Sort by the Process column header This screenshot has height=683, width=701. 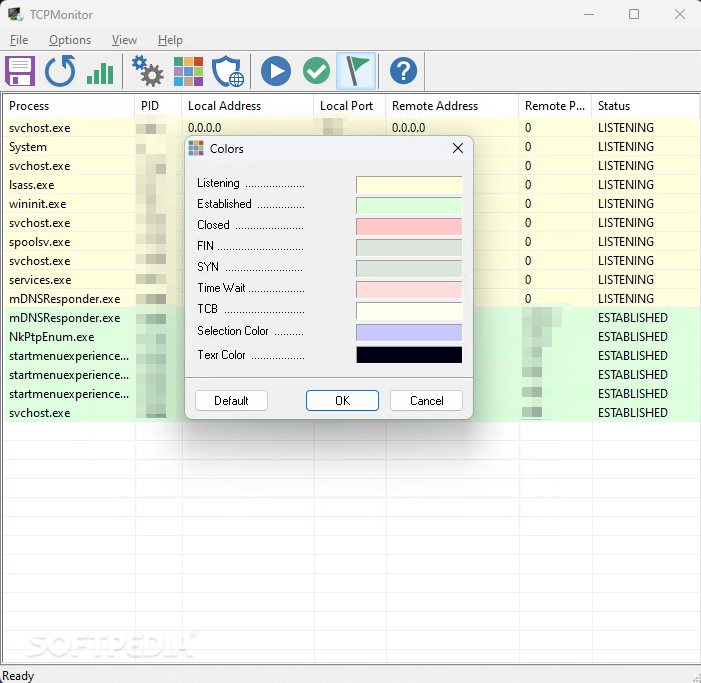[68, 106]
